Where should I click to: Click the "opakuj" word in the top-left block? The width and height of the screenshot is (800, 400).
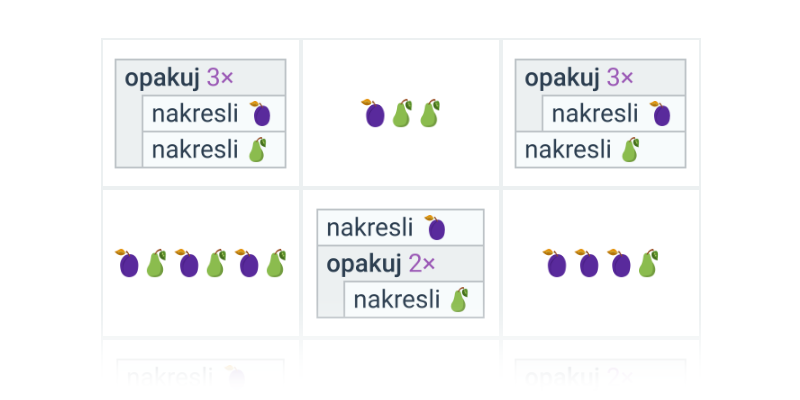pos(162,78)
